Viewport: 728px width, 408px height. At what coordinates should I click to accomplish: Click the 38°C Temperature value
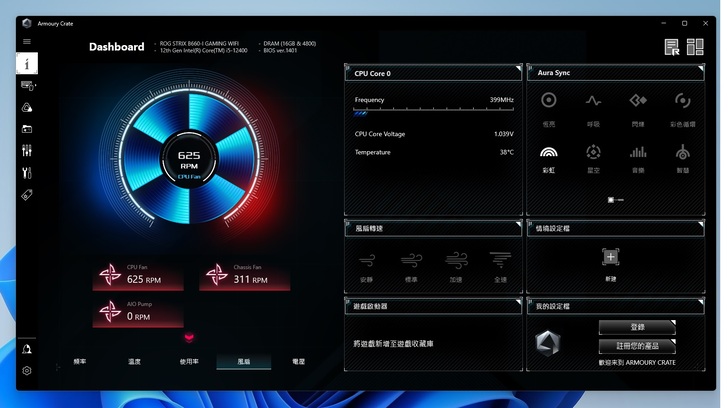[x=507, y=152]
